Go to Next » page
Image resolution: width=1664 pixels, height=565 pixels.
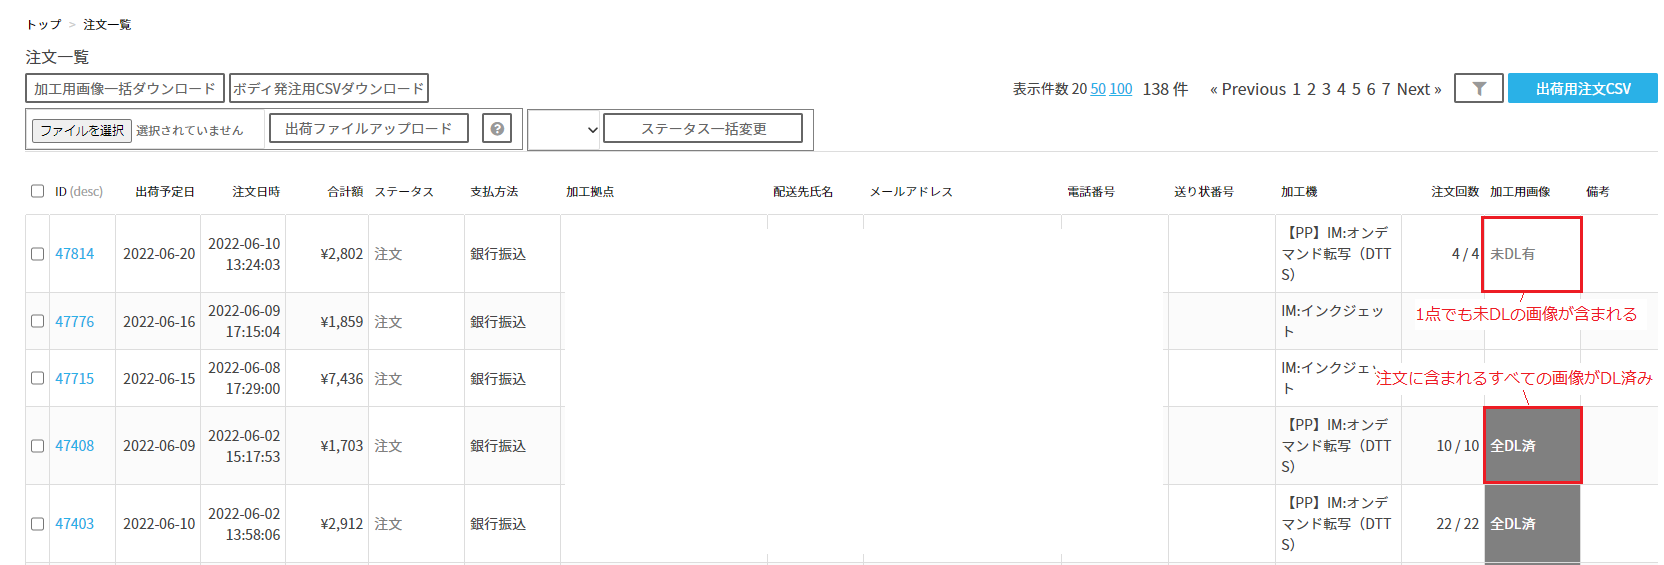1419,89
